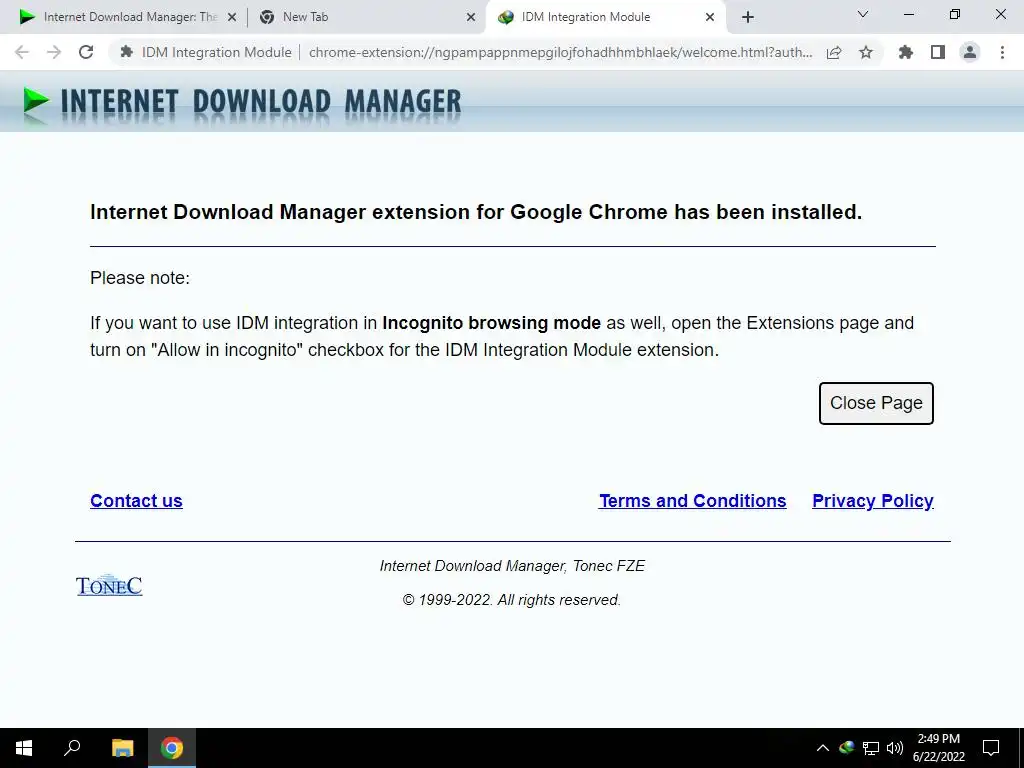
Task: Open network status tray icon
Action: (871, 748)
